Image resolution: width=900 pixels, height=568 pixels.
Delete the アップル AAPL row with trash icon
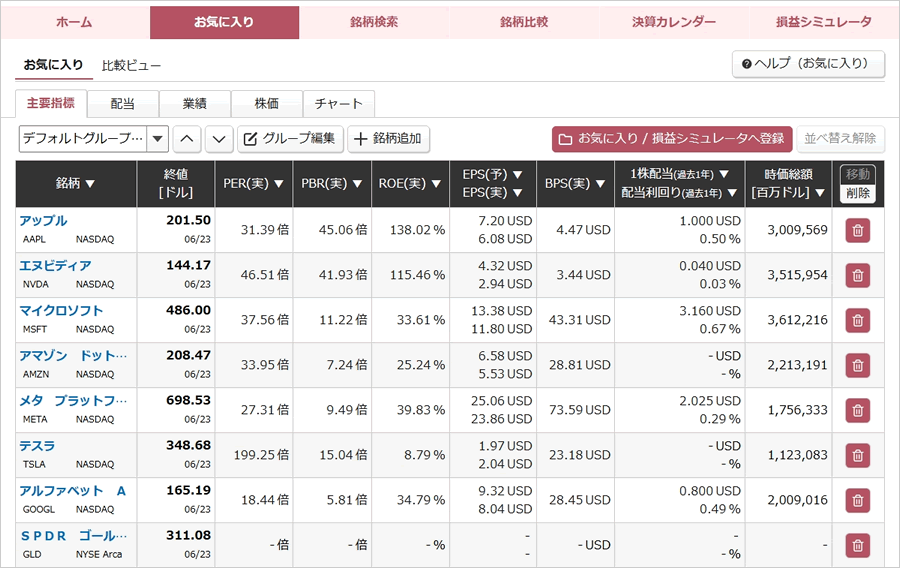click(x=858, y=230)
